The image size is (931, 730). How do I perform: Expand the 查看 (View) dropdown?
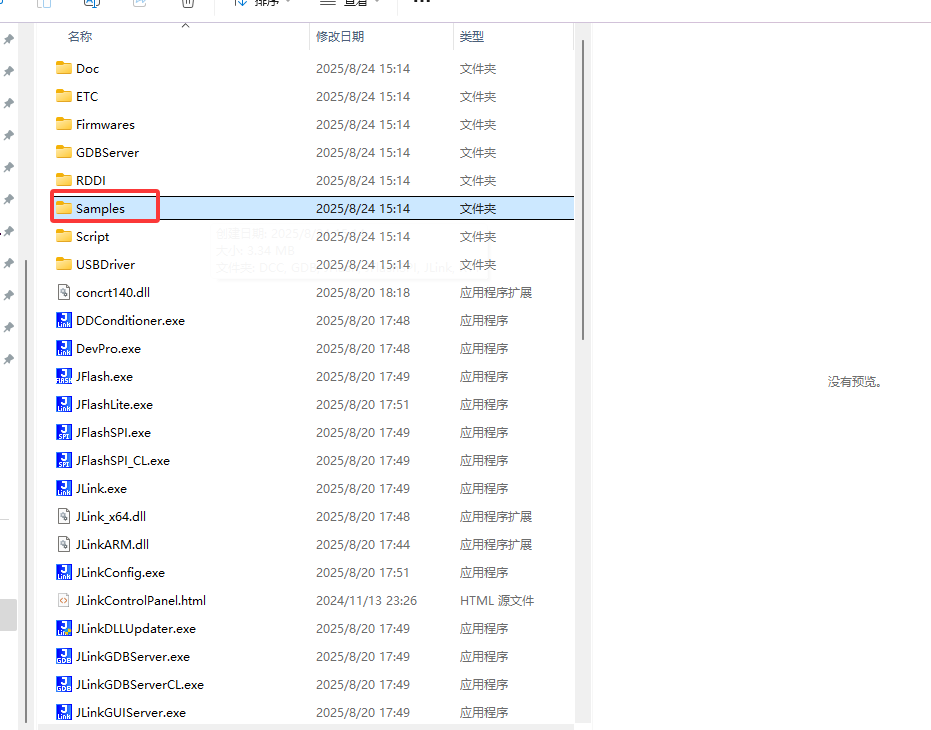pyautogui.click(x=352, y=3)
